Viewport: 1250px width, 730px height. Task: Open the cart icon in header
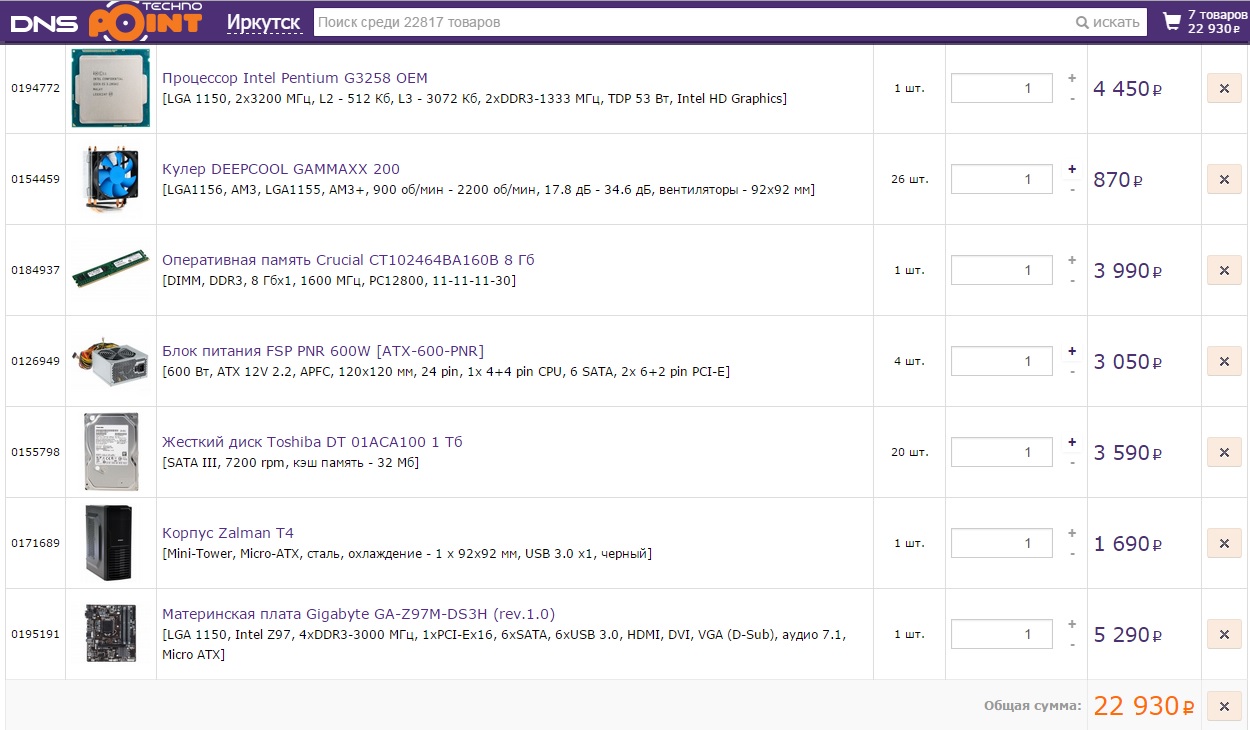click(x=1171, y=21)
